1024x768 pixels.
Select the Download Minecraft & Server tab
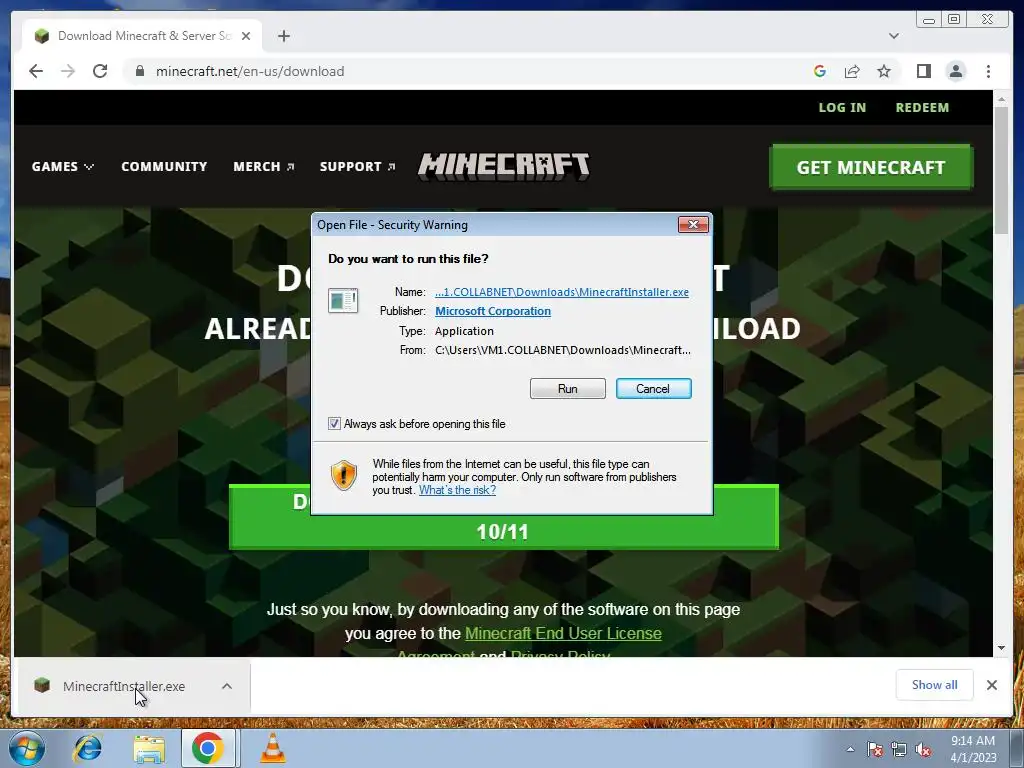coord(142,36)
